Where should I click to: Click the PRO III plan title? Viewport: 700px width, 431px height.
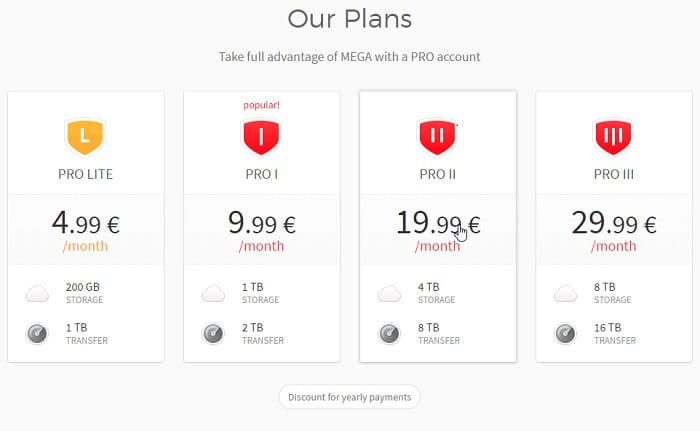tap(614, 174)
